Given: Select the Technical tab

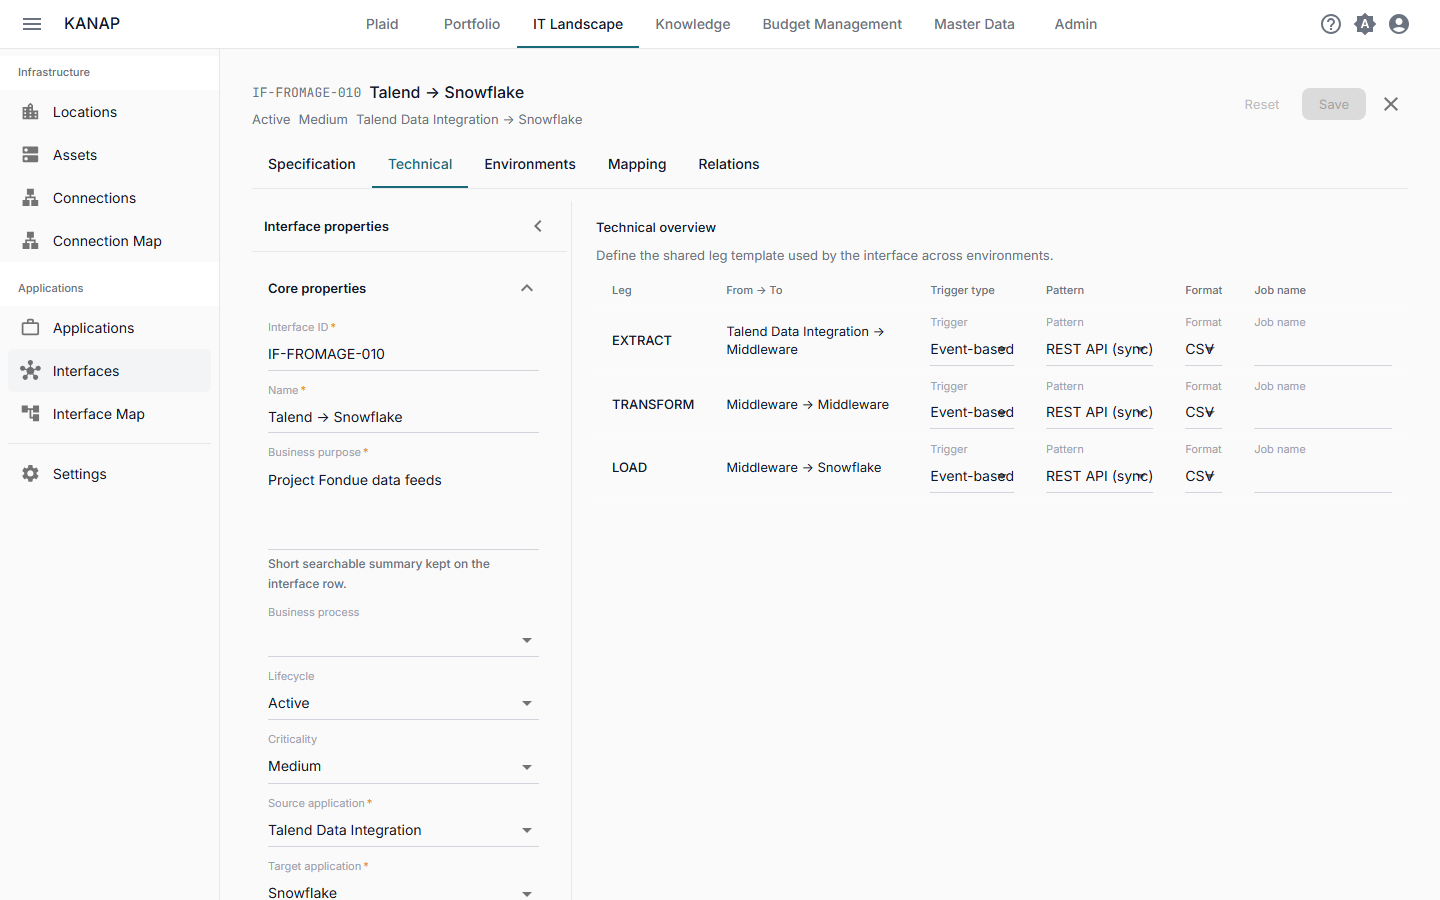Looking at the screenshot, I should 420,164.
